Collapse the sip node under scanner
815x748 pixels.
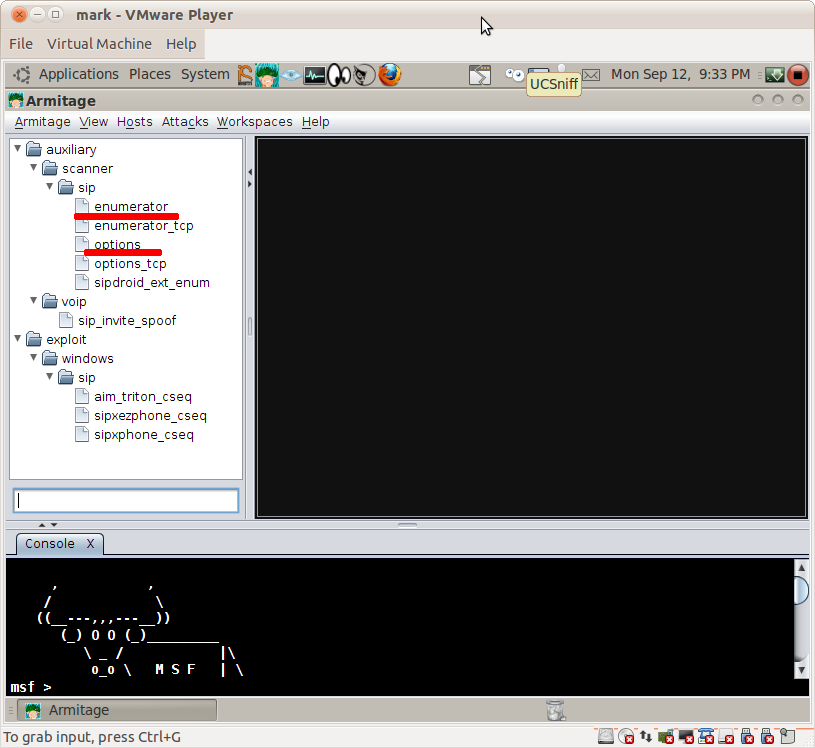[50, 187]
